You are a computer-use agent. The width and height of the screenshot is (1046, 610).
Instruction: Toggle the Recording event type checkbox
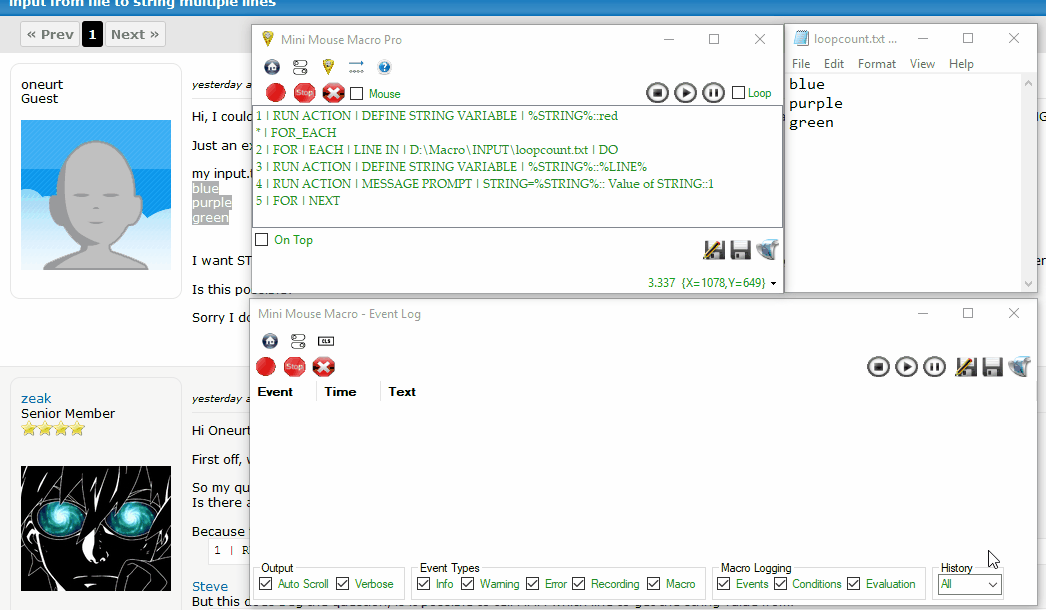pos(578,583)
